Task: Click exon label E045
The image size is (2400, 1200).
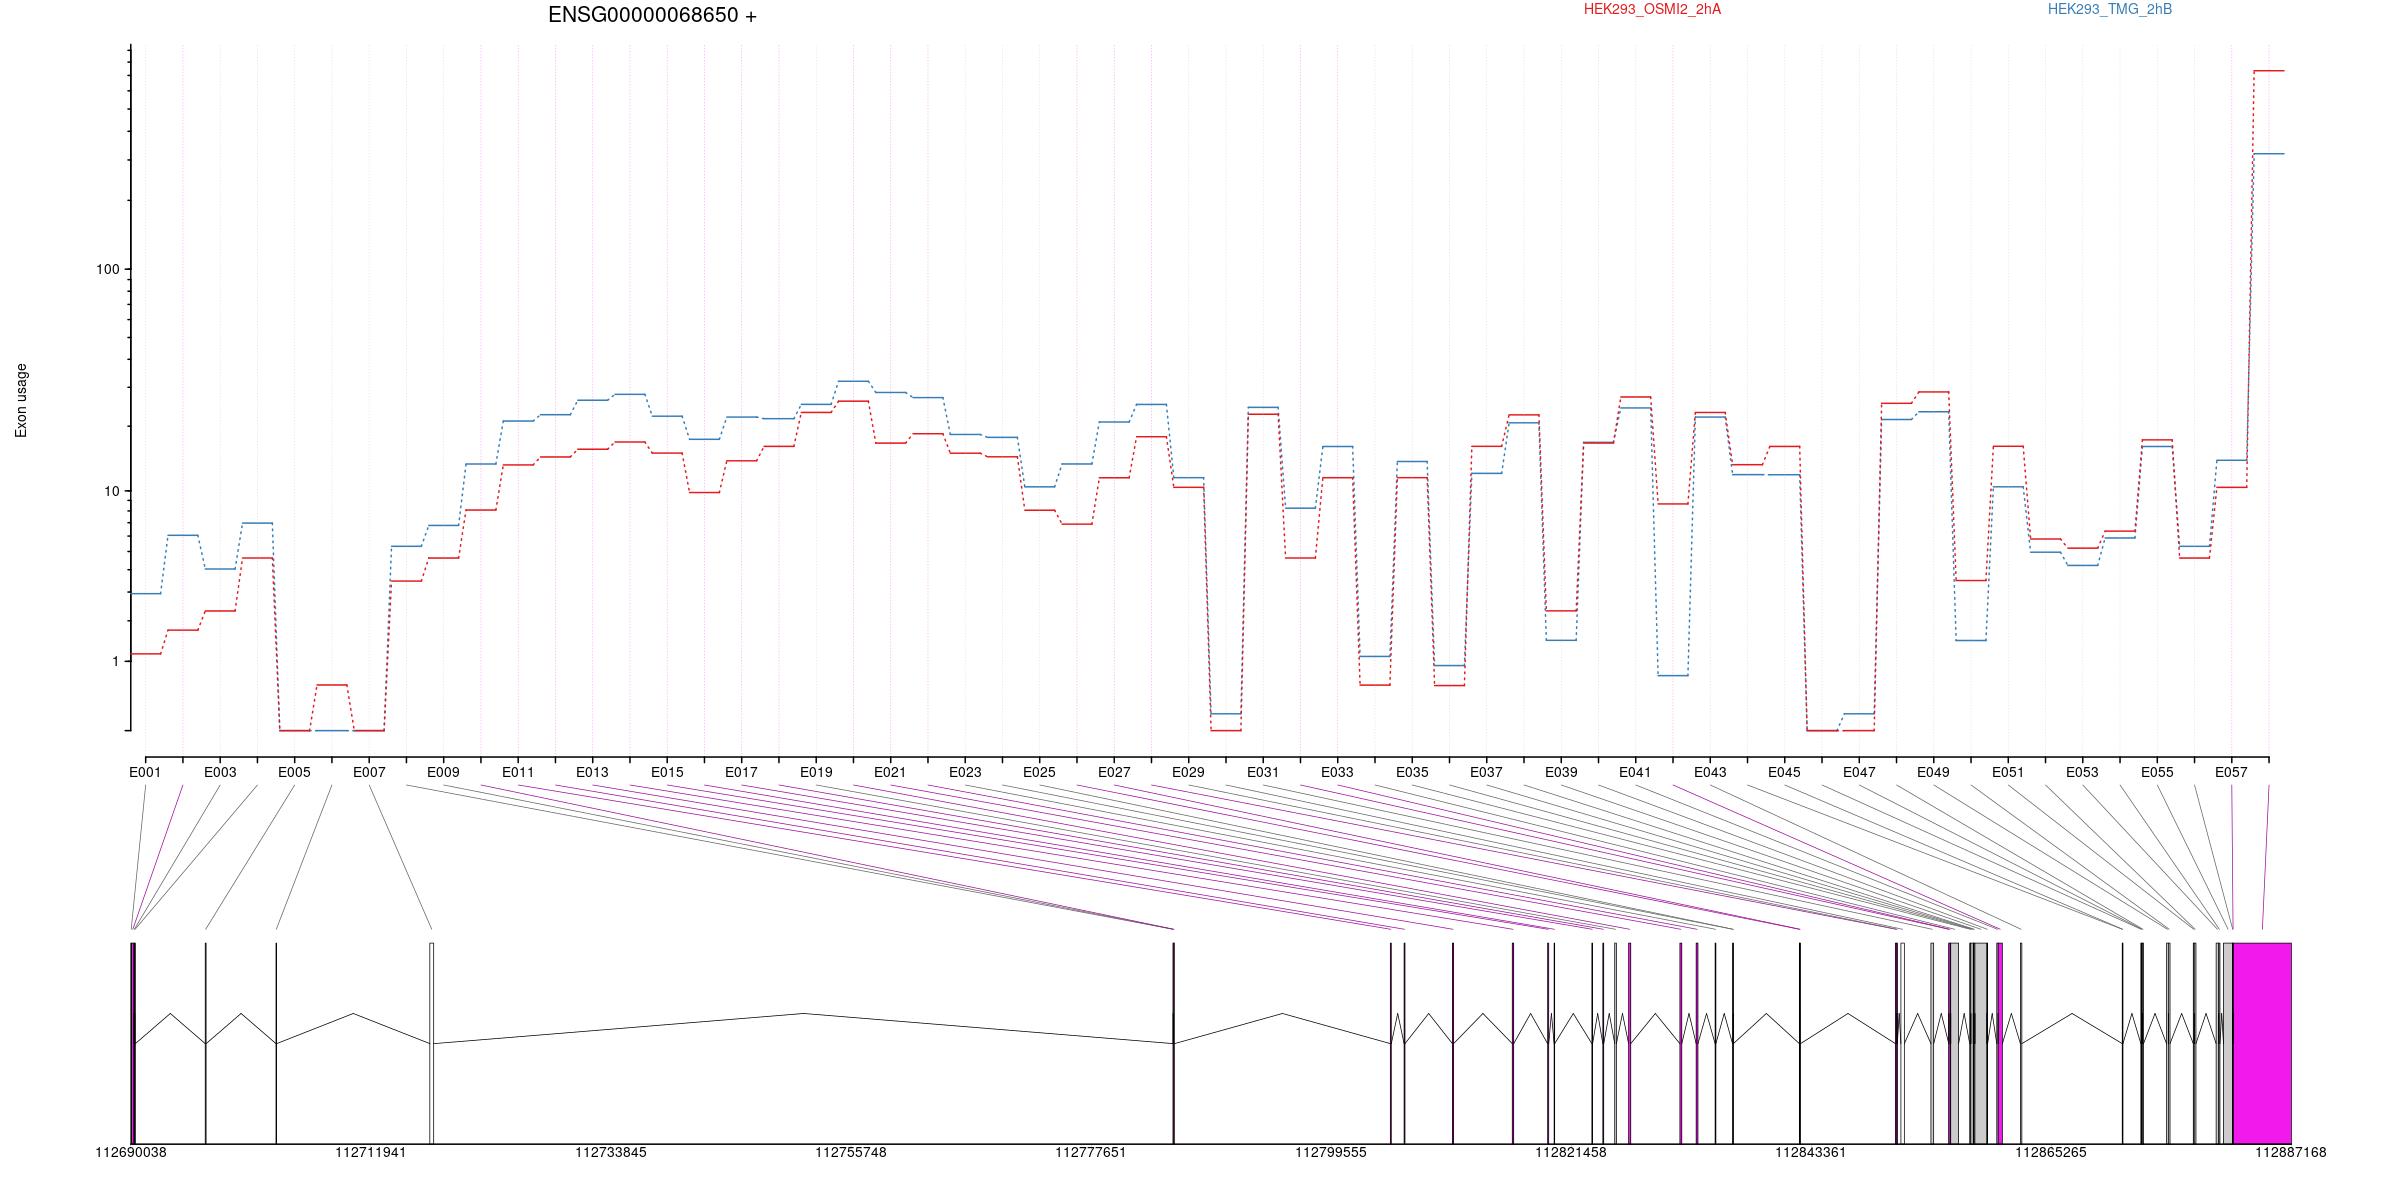Action: coord(1784,772)
